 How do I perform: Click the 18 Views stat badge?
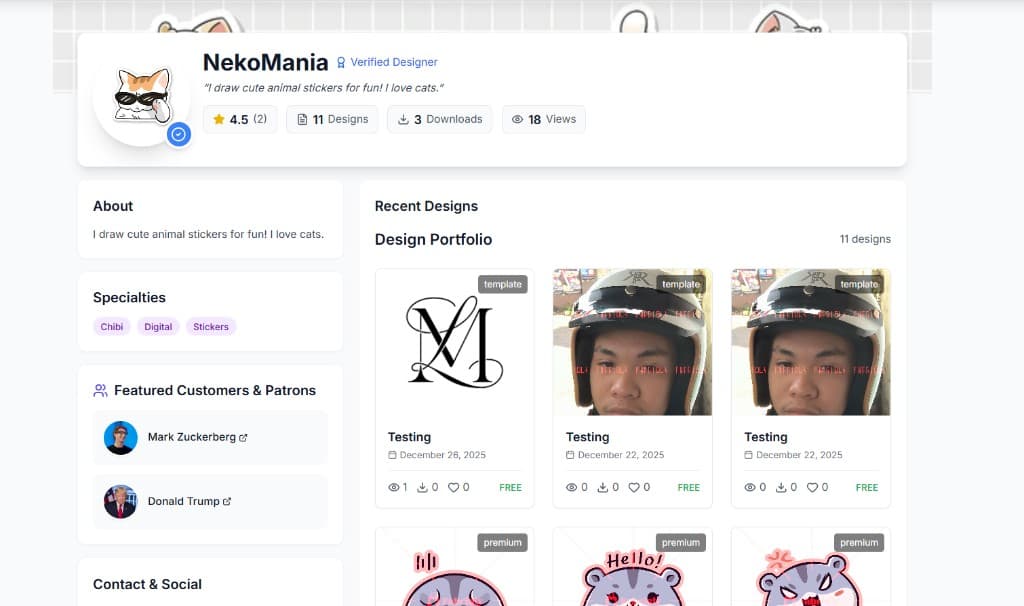(544, 119)
